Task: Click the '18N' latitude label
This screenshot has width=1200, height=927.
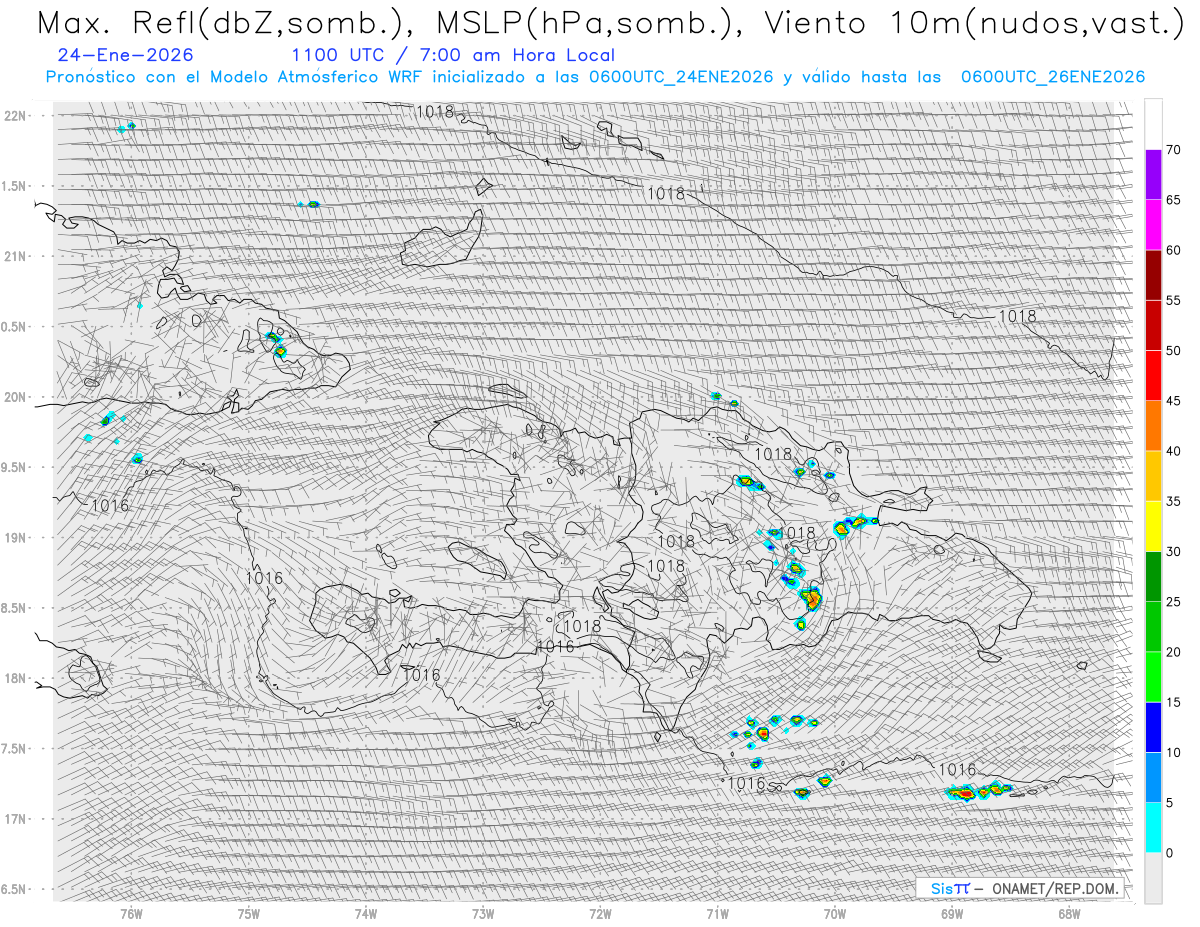Action: [17, 679]
